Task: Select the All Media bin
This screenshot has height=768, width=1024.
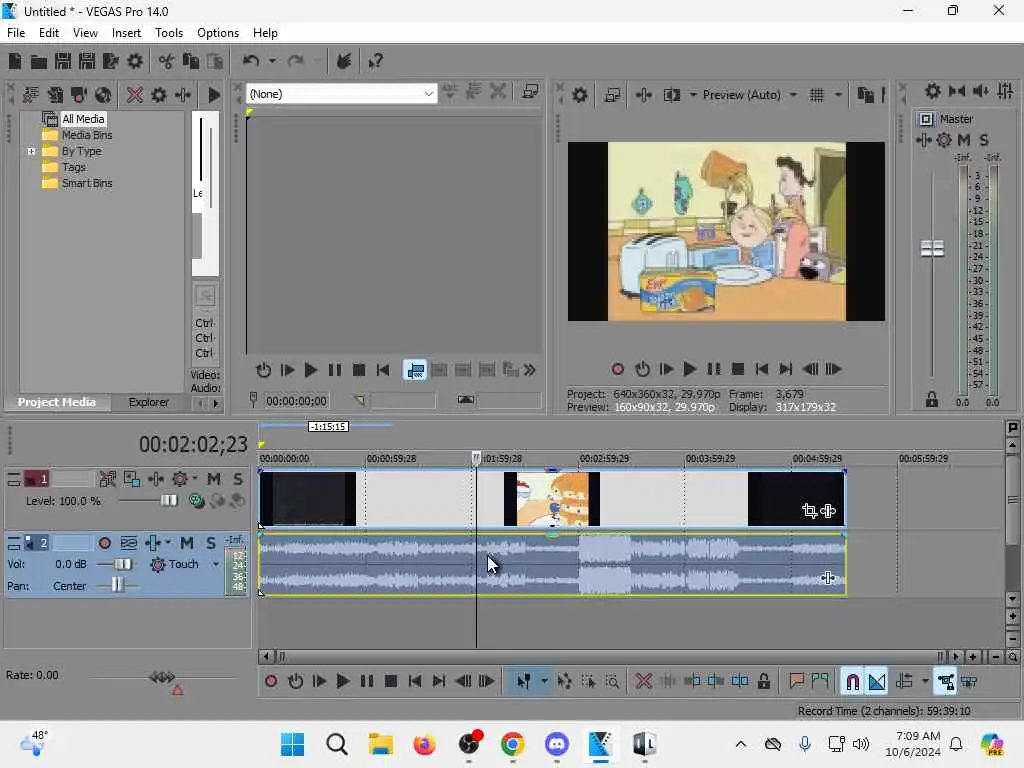Action: coord(83,119)
